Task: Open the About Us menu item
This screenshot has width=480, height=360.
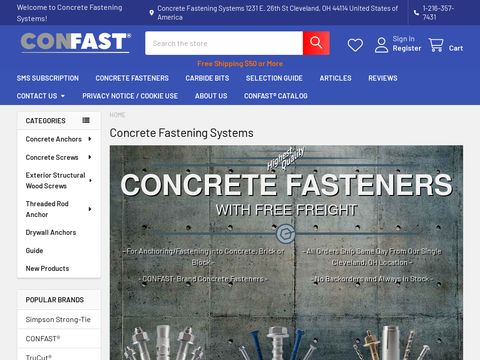Action: pyautogui.click(x=211, y=96)
